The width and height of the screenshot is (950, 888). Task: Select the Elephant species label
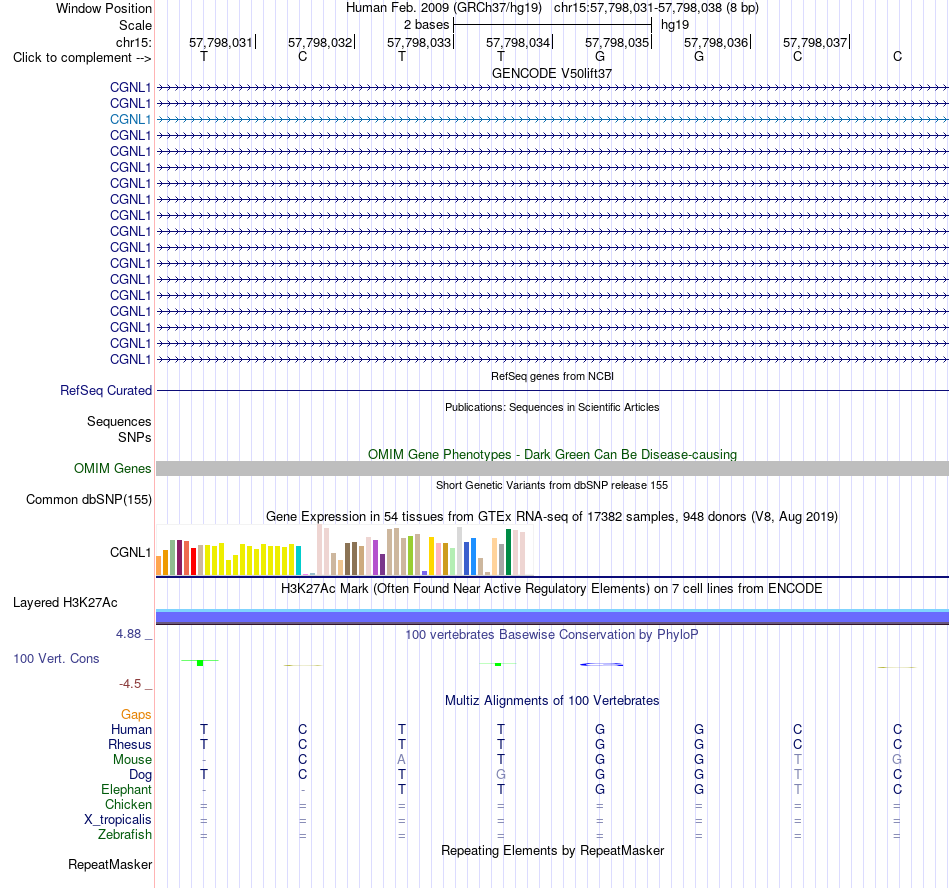pos(126,790)
